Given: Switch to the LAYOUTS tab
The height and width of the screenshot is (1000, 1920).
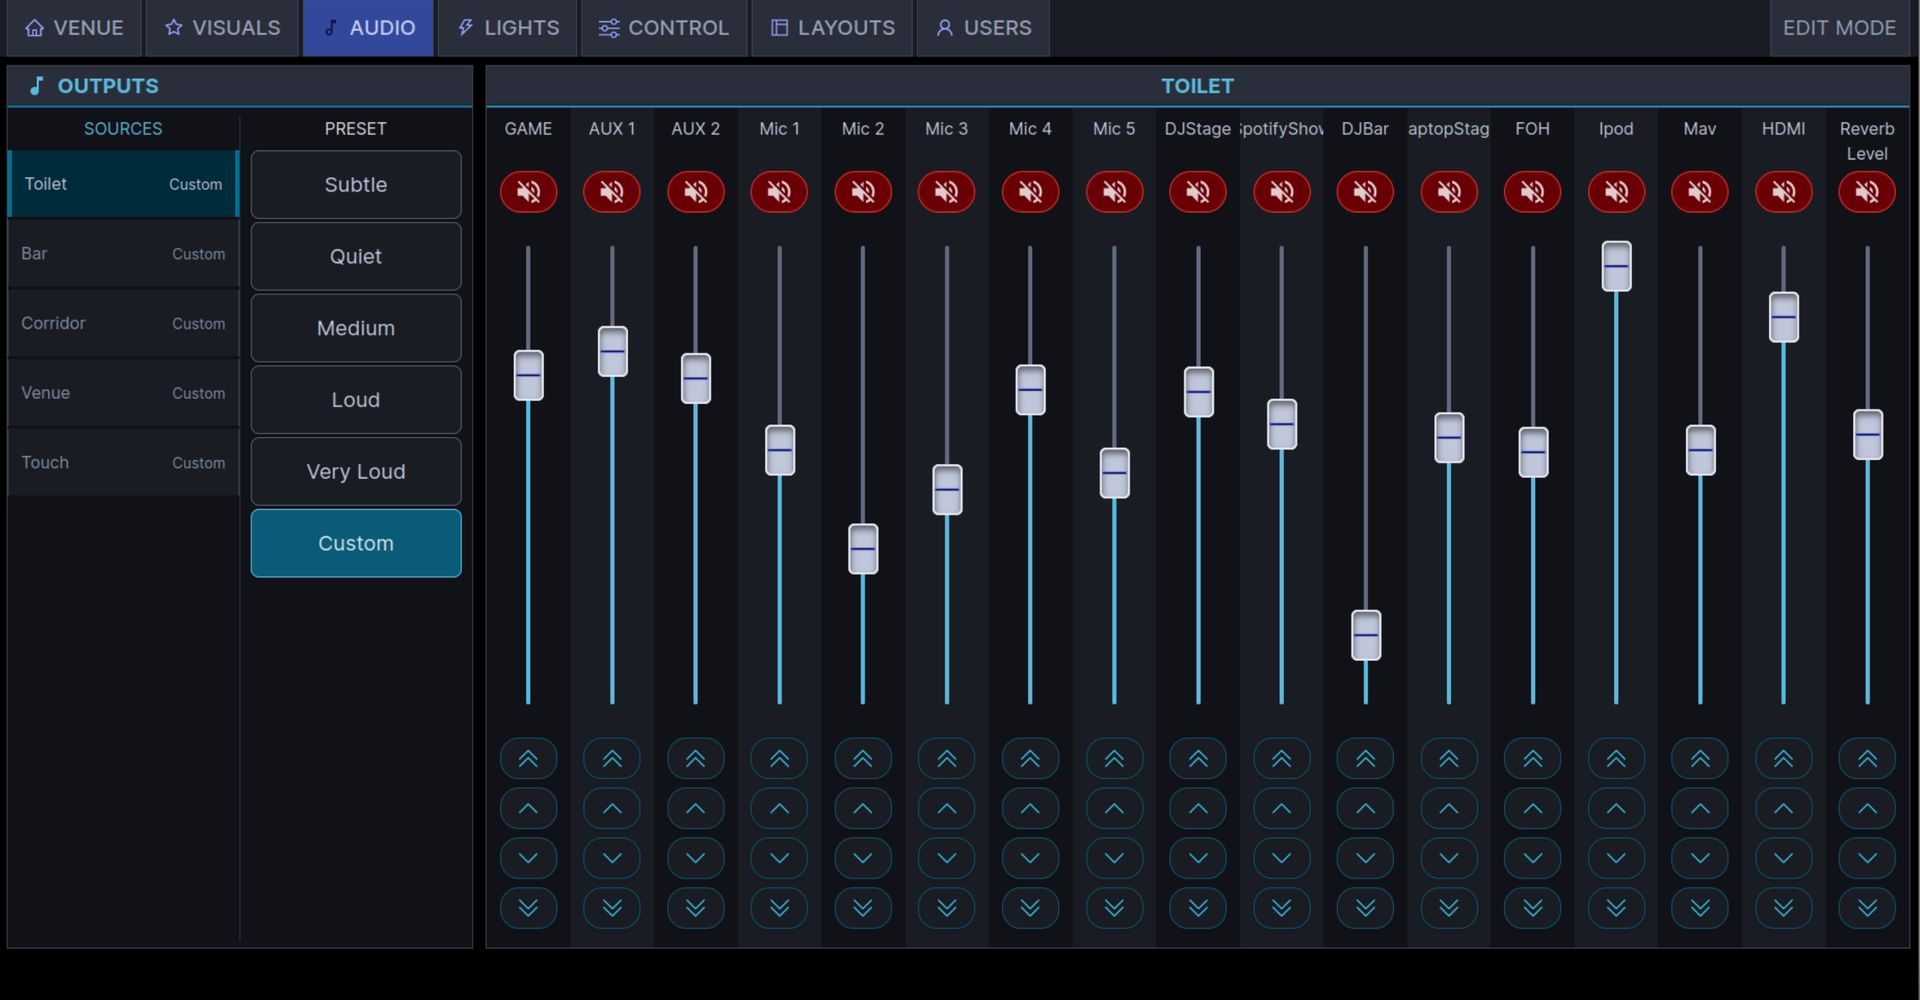Looking at the screenshot, I should coord(833,28).
